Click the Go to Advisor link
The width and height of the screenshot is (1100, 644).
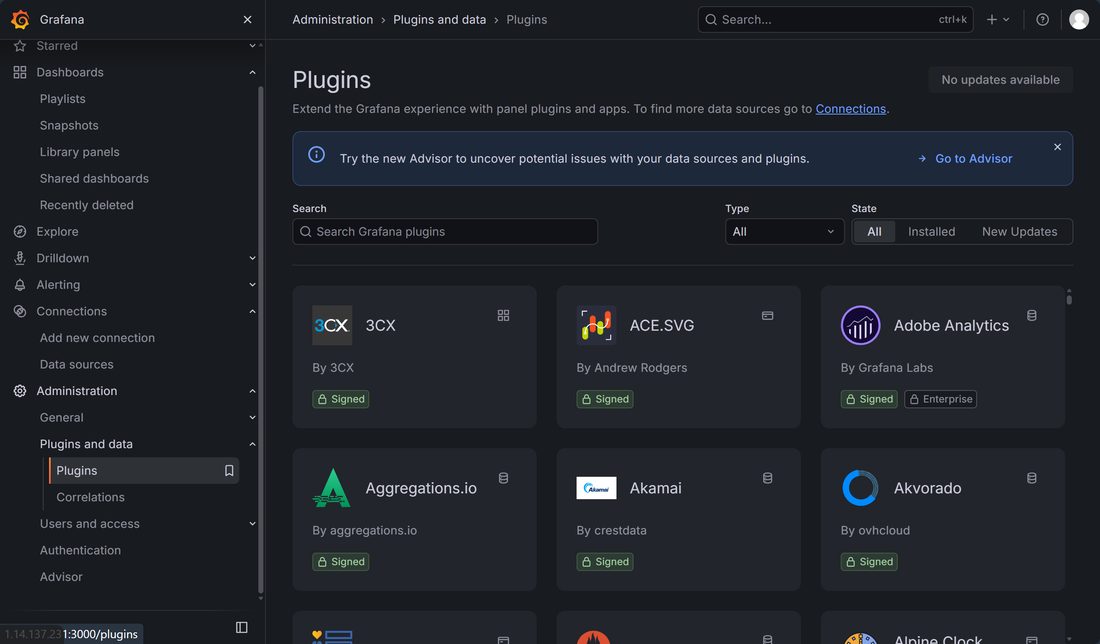[965, 159]
